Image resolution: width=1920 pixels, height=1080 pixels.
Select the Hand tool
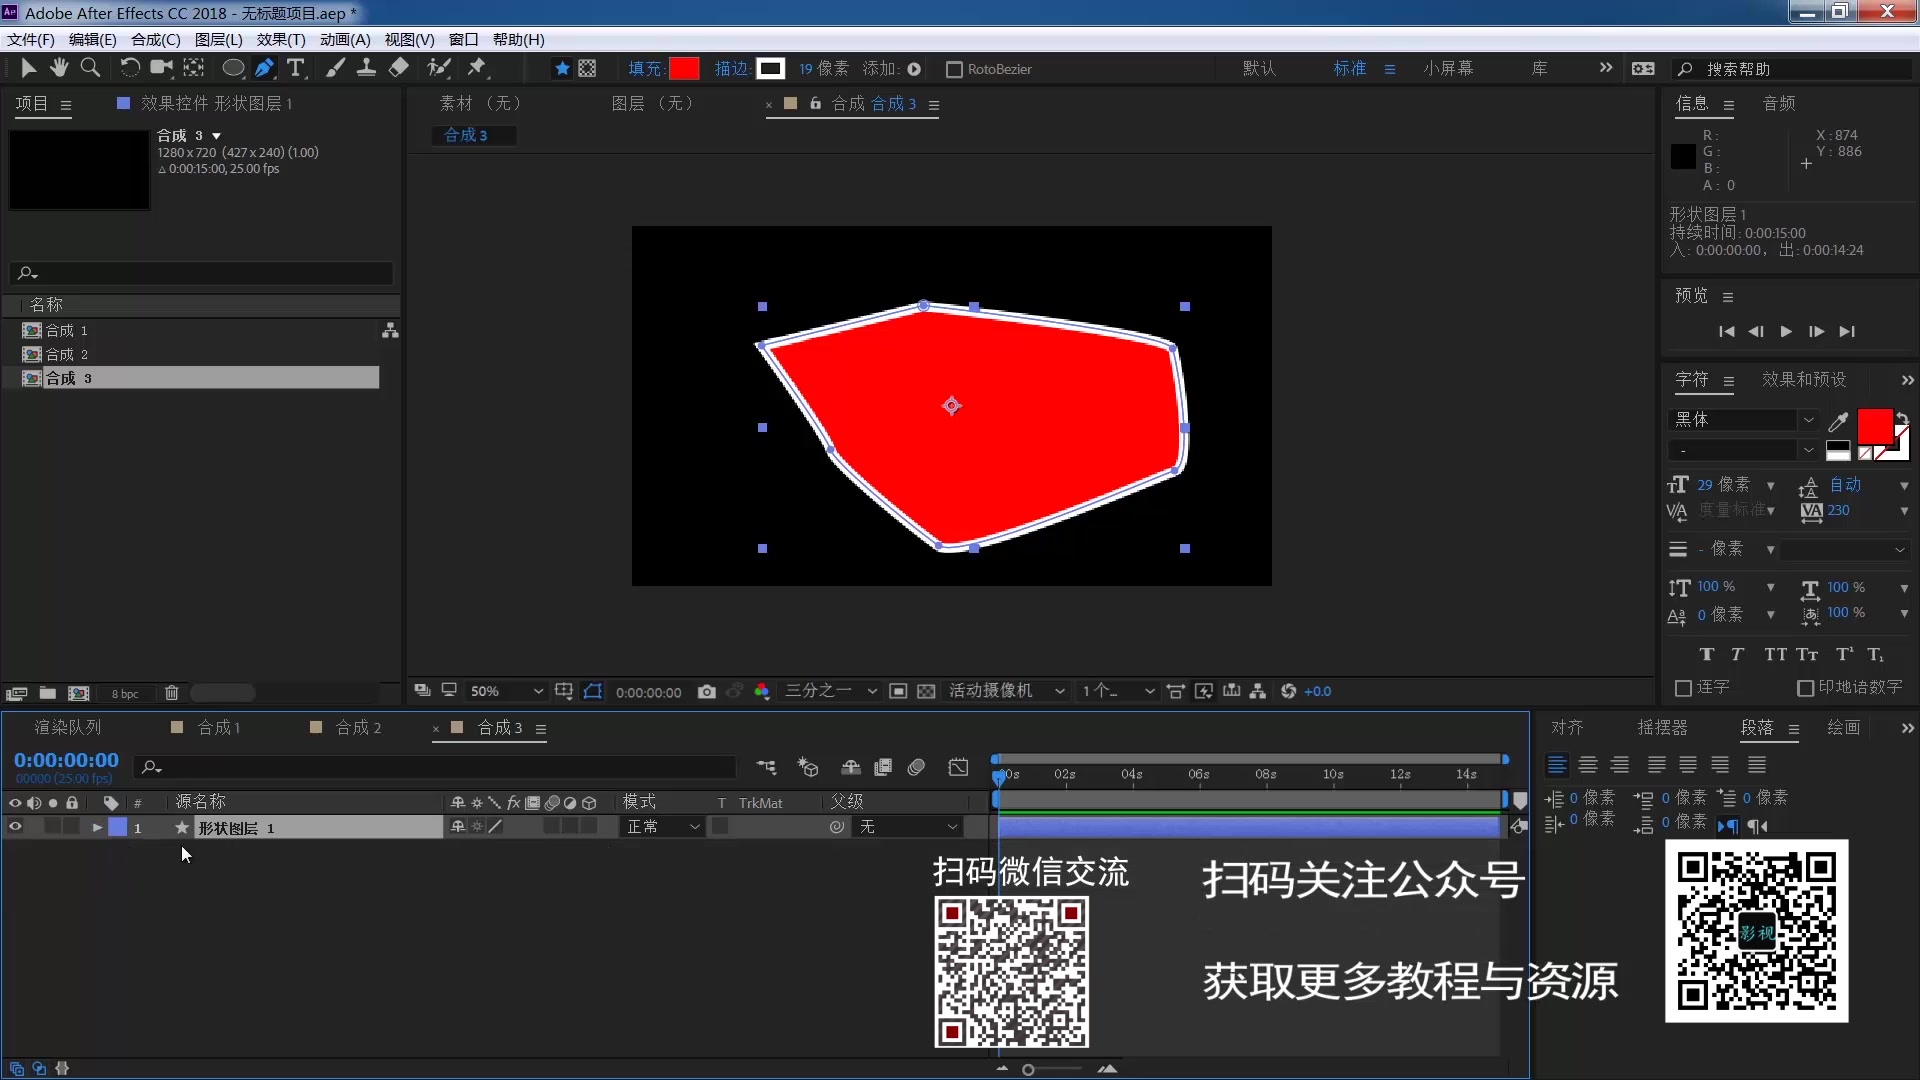59,68
